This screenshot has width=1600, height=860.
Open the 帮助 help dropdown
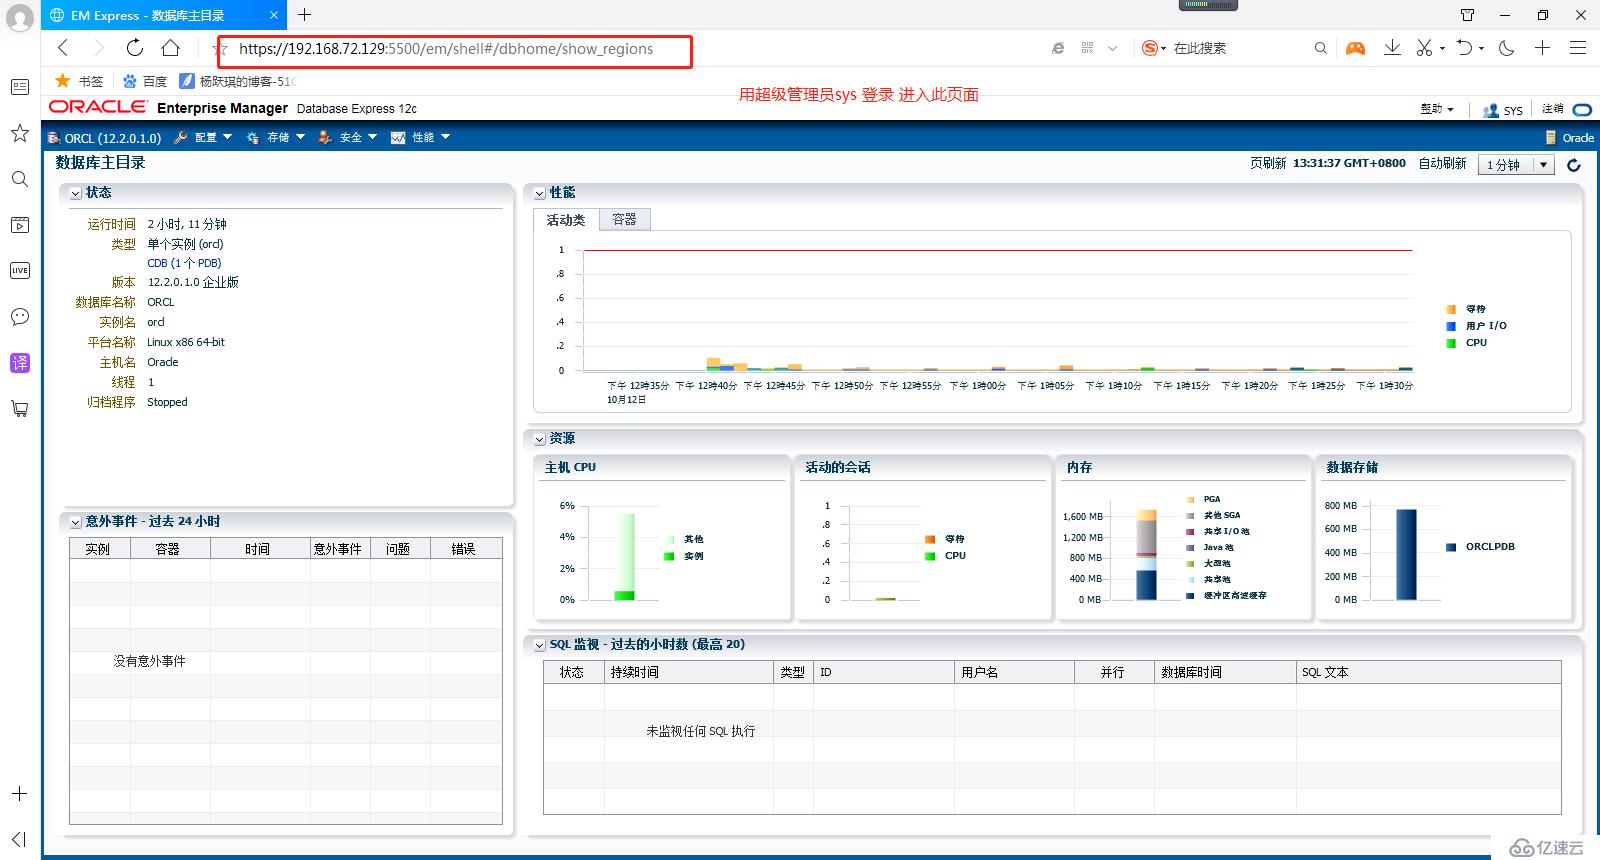click(x=1437, y=109)
